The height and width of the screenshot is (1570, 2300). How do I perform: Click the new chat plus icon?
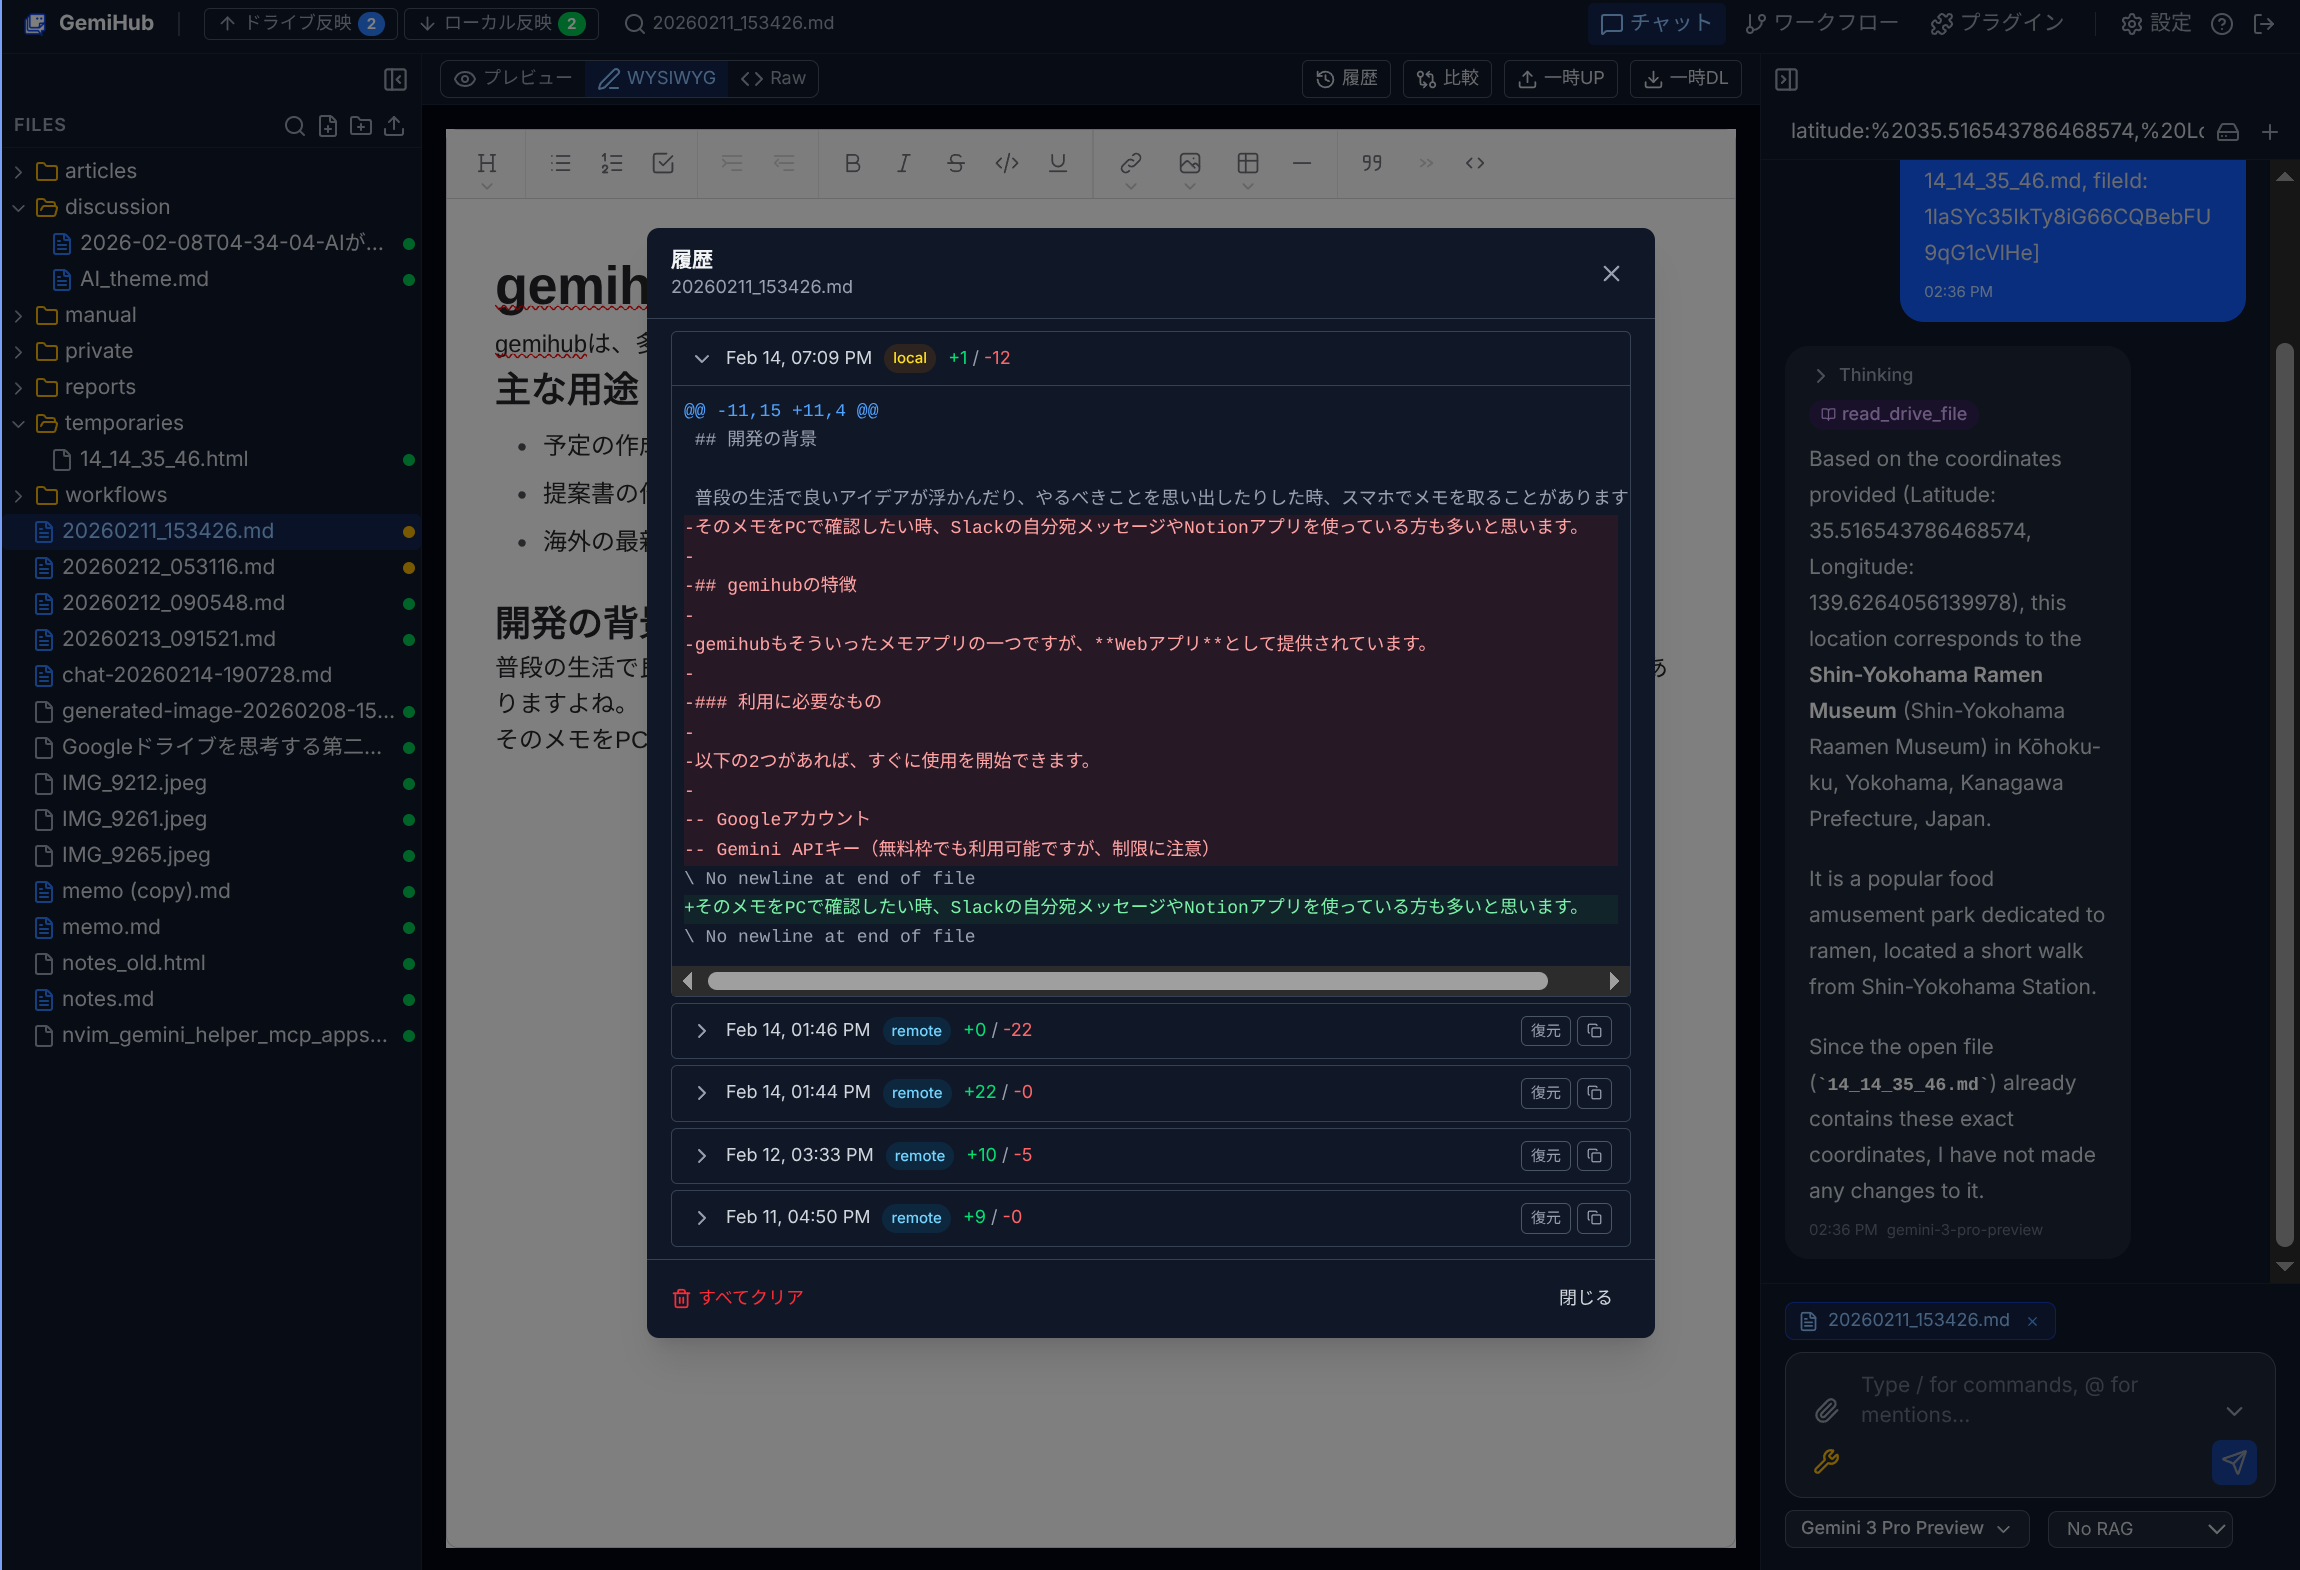pyautogui.click(x=2269, y=132)
